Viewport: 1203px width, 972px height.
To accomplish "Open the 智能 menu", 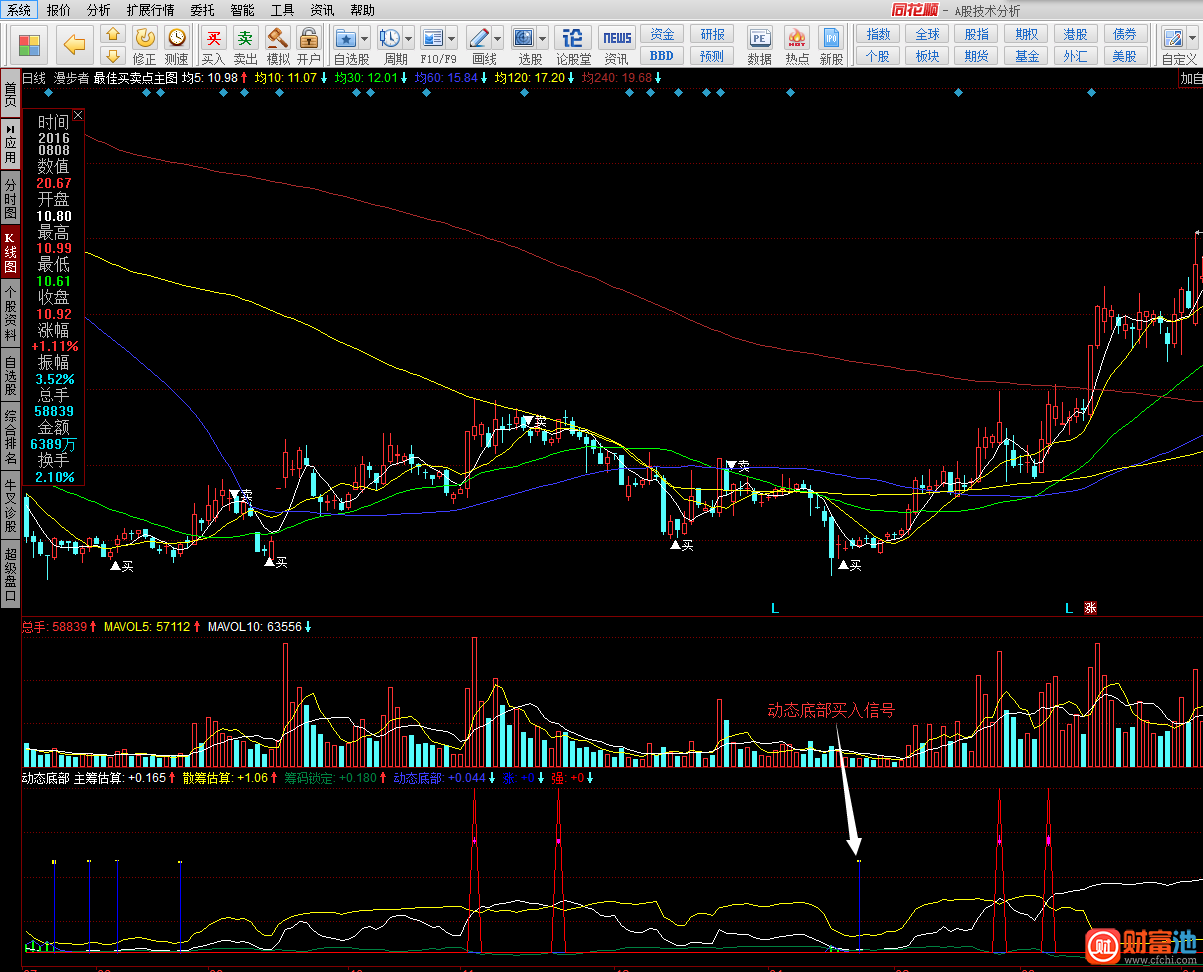I will [242, 10].
